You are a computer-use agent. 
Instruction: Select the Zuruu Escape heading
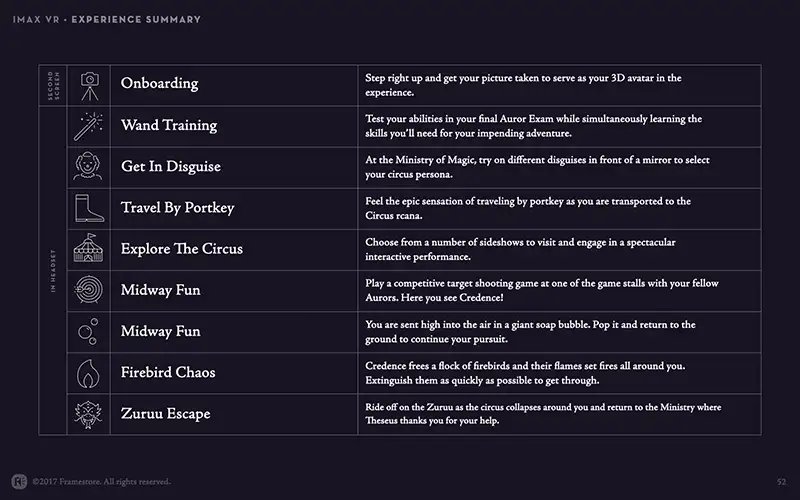tap(165, 413)
